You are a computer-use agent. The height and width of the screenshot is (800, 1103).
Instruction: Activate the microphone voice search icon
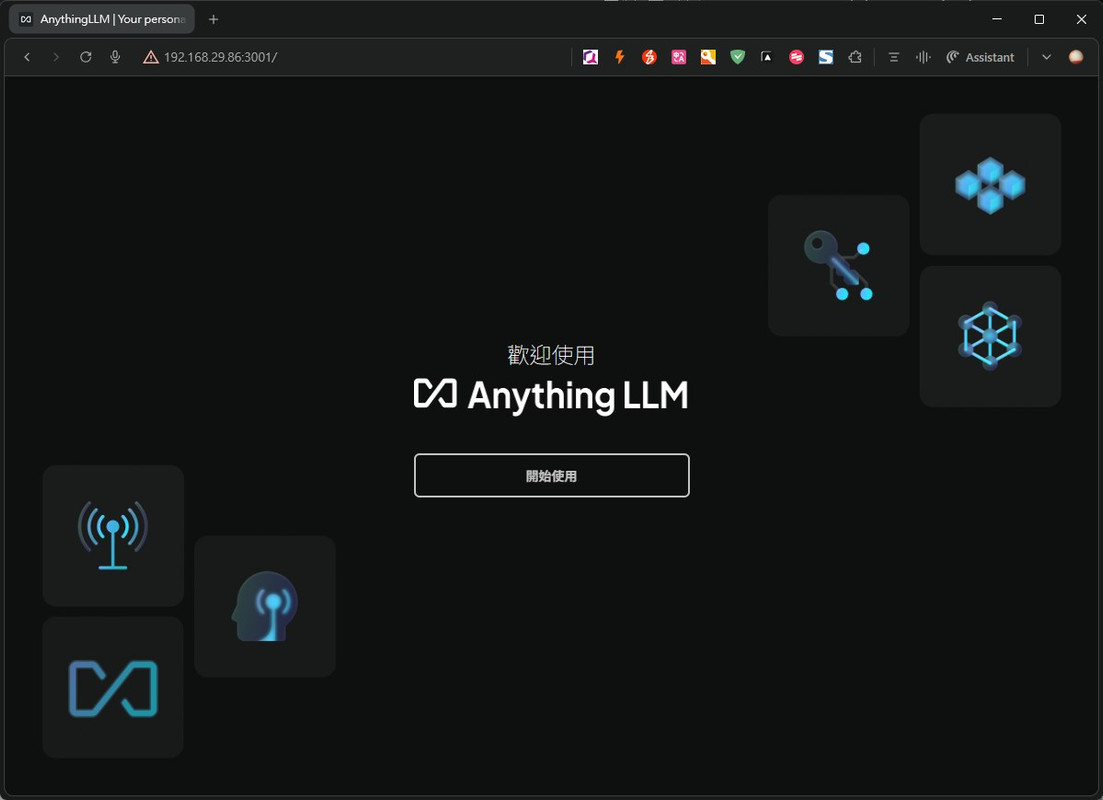(x=115, y=57)
